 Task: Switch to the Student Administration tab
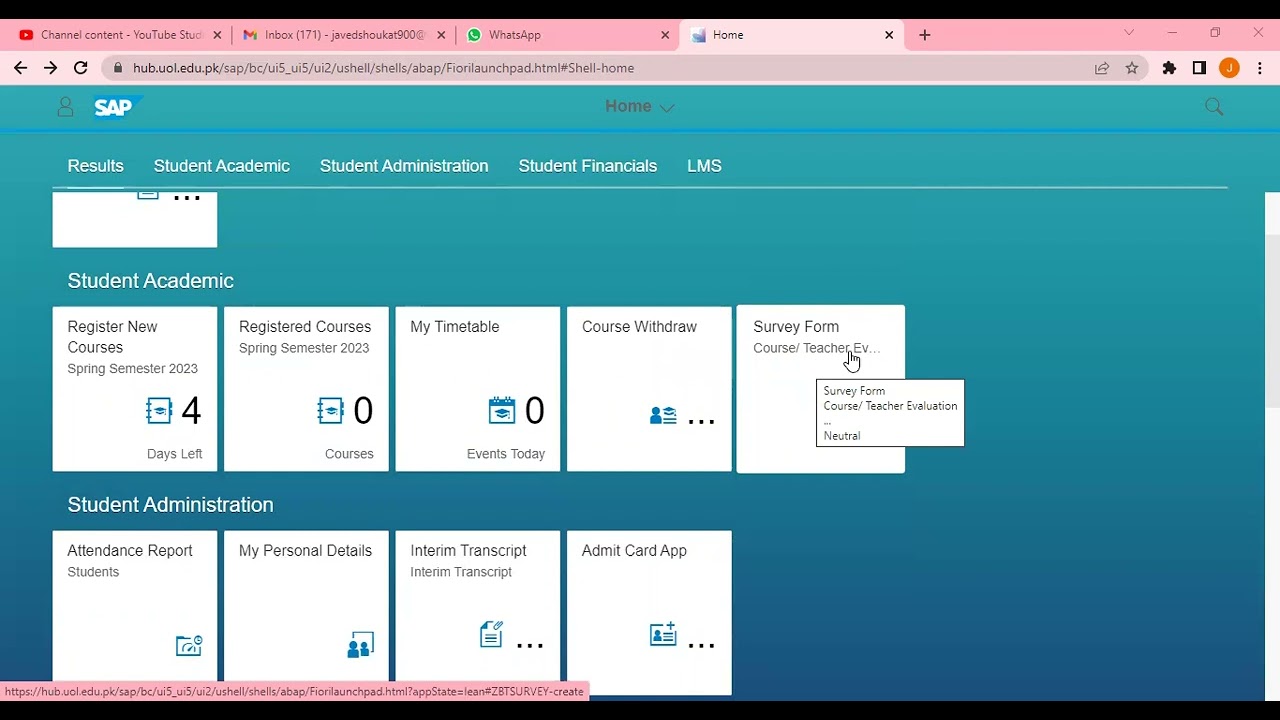coord(404,166)
